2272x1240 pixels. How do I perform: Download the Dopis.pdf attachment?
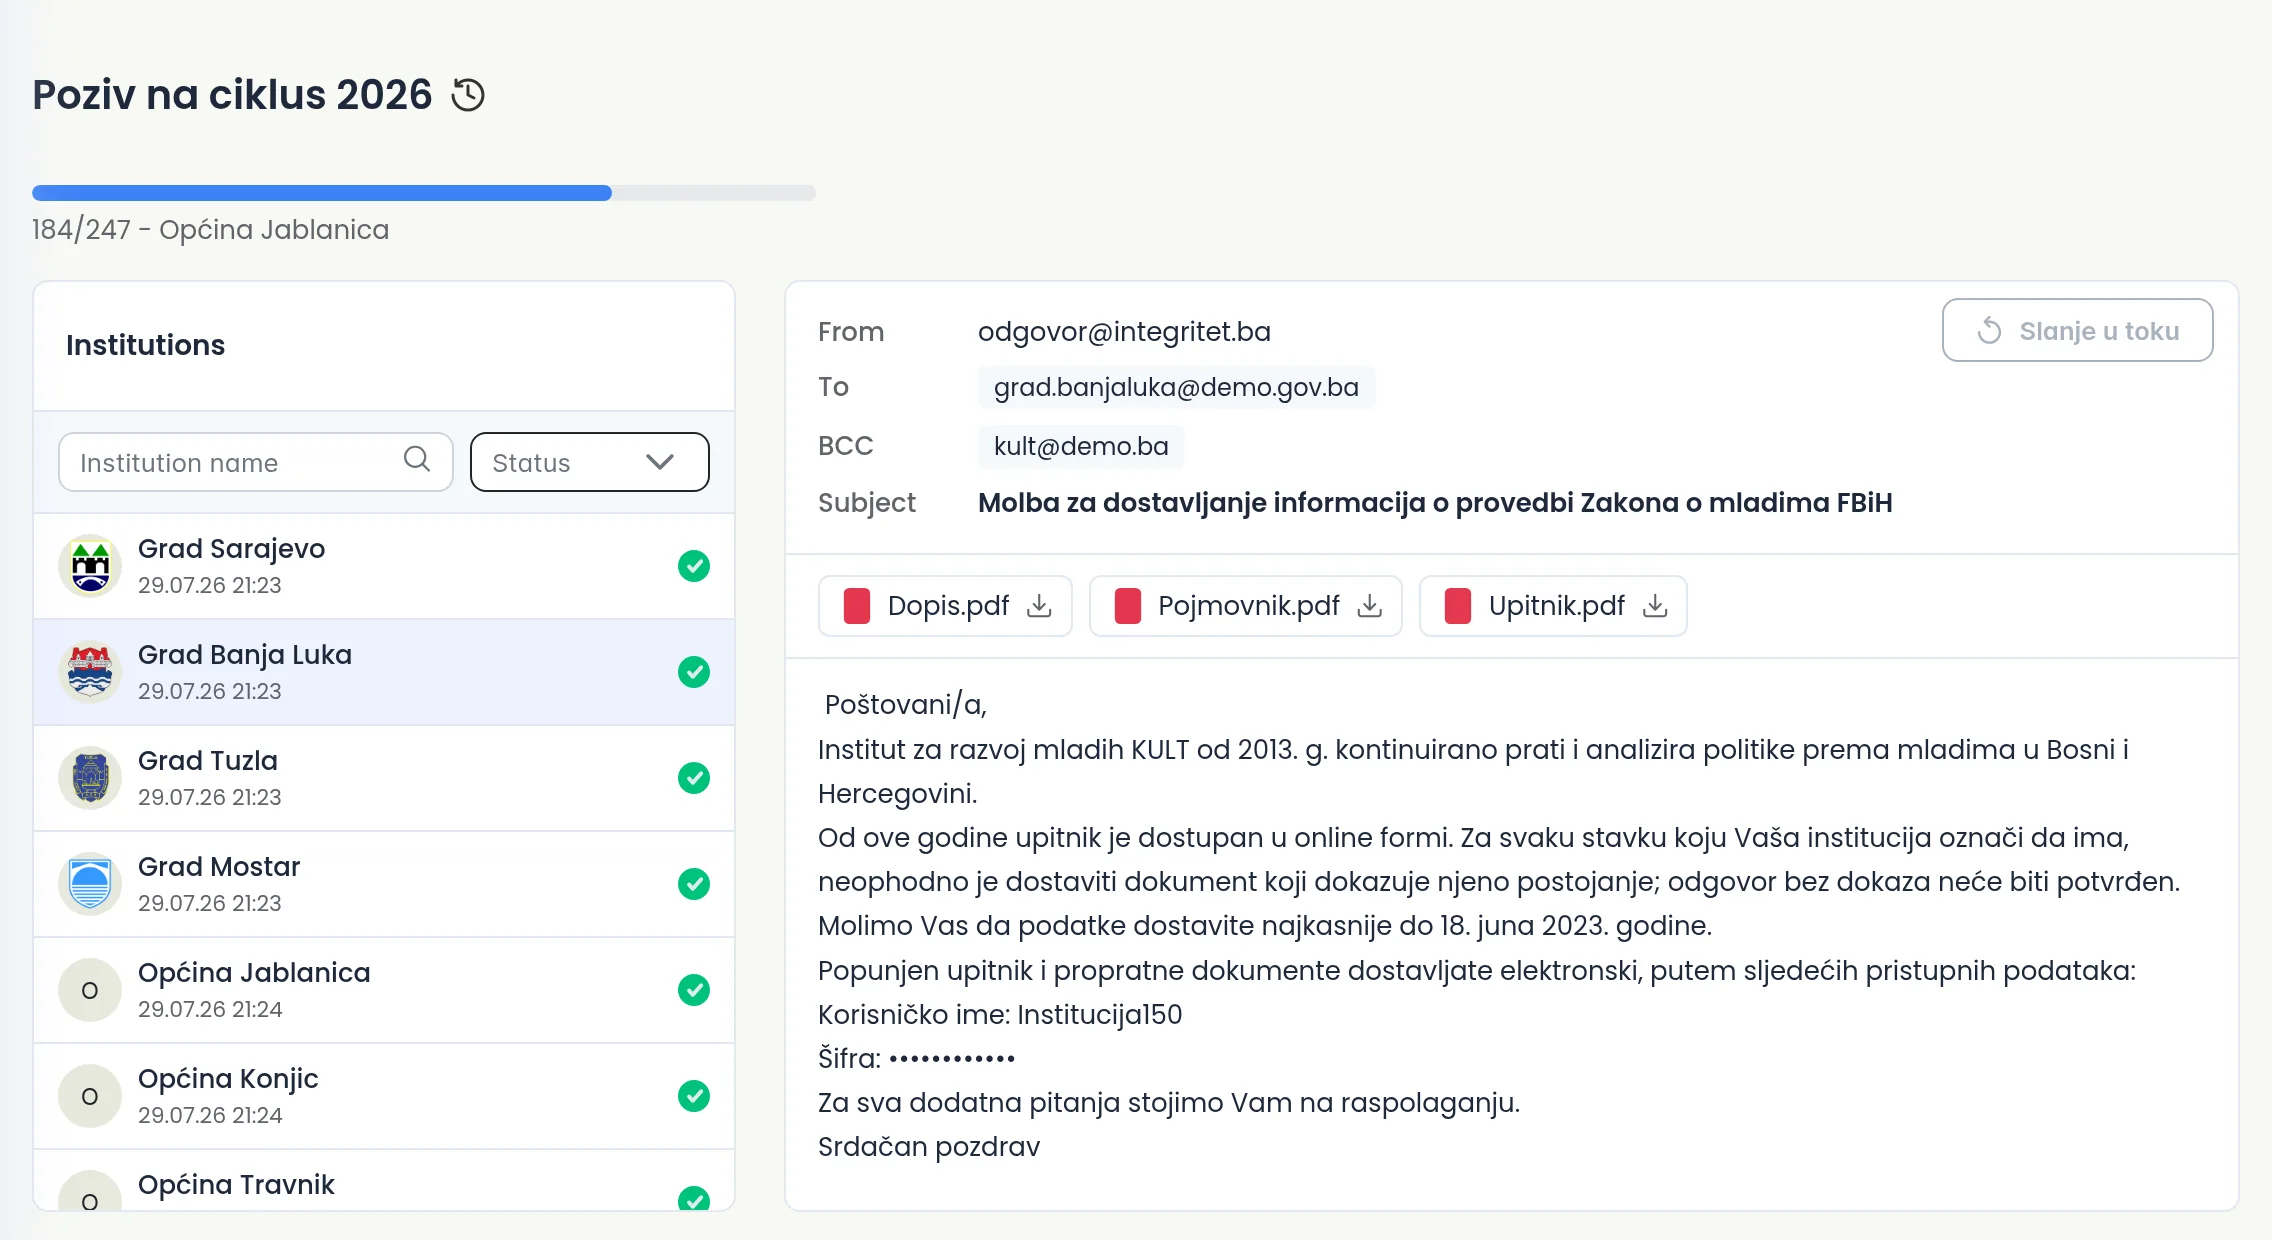point(1040,606)
